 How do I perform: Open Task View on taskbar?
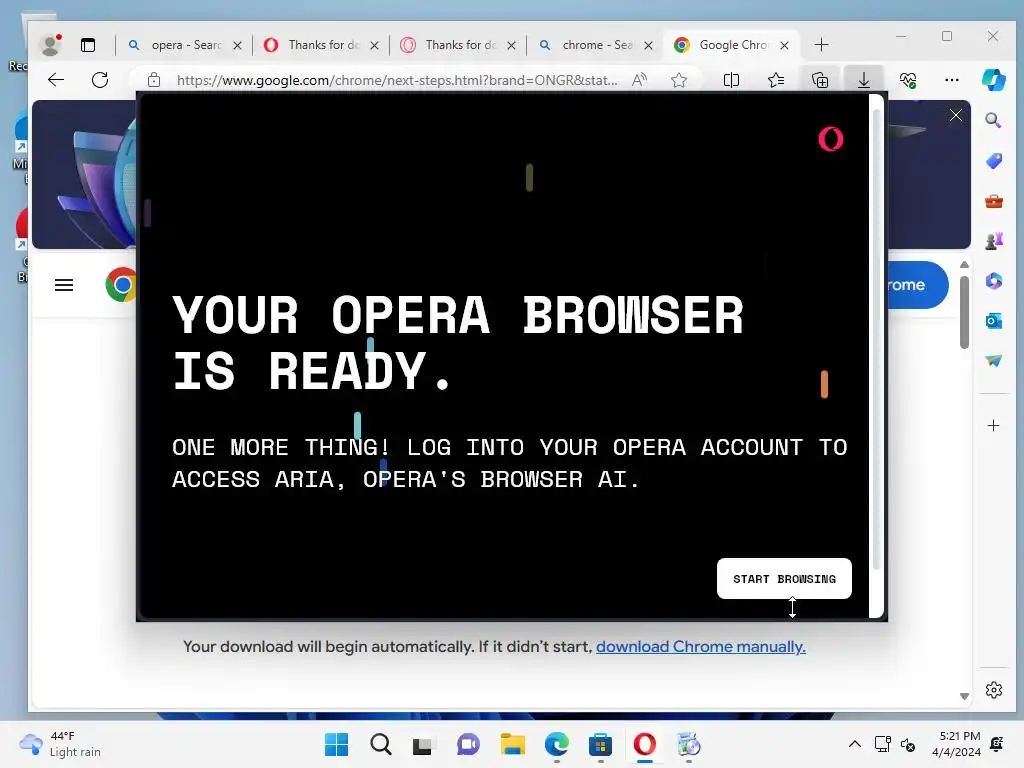[423, 744]
